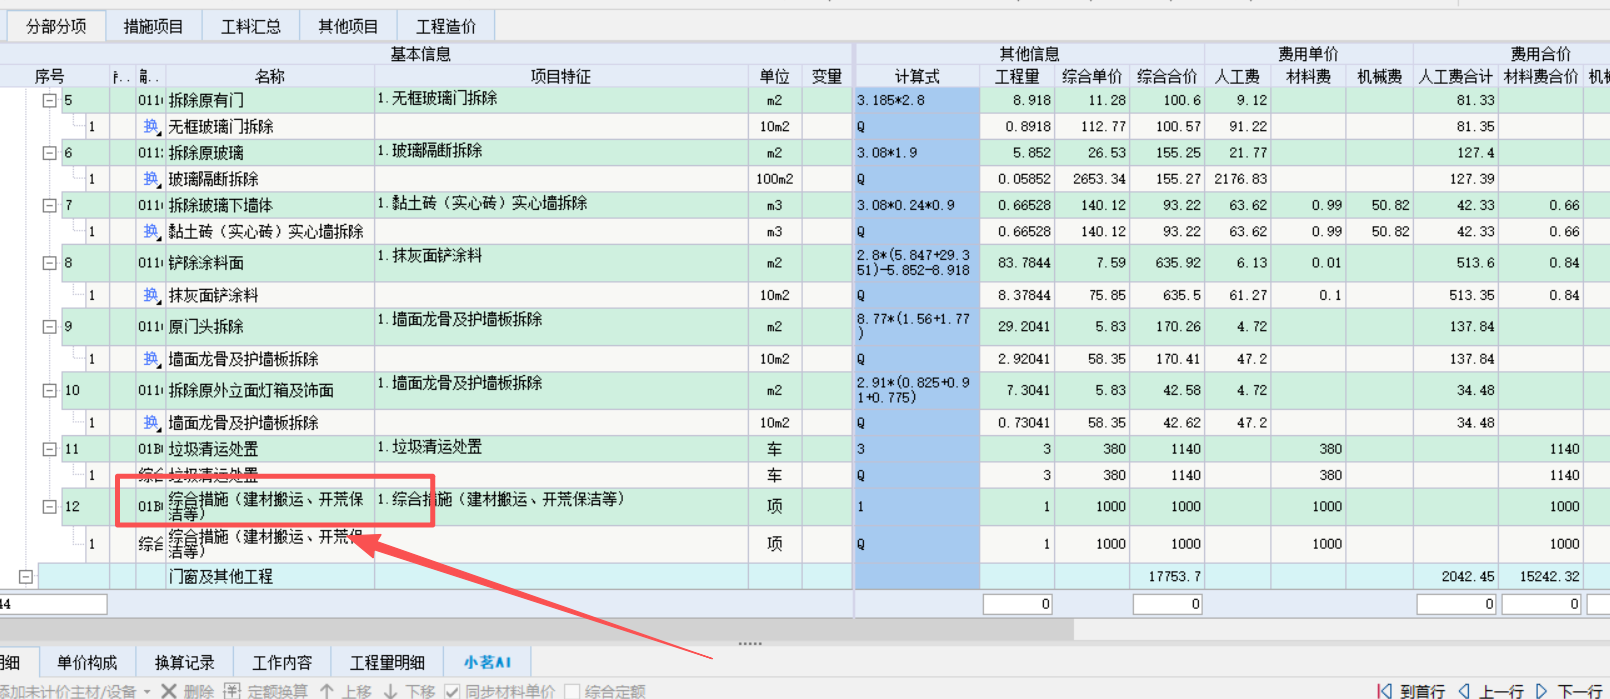This screenshot has height=699, width=1610.
Task: Click the 工程量 column header
Action: [x=1017, y=76]
